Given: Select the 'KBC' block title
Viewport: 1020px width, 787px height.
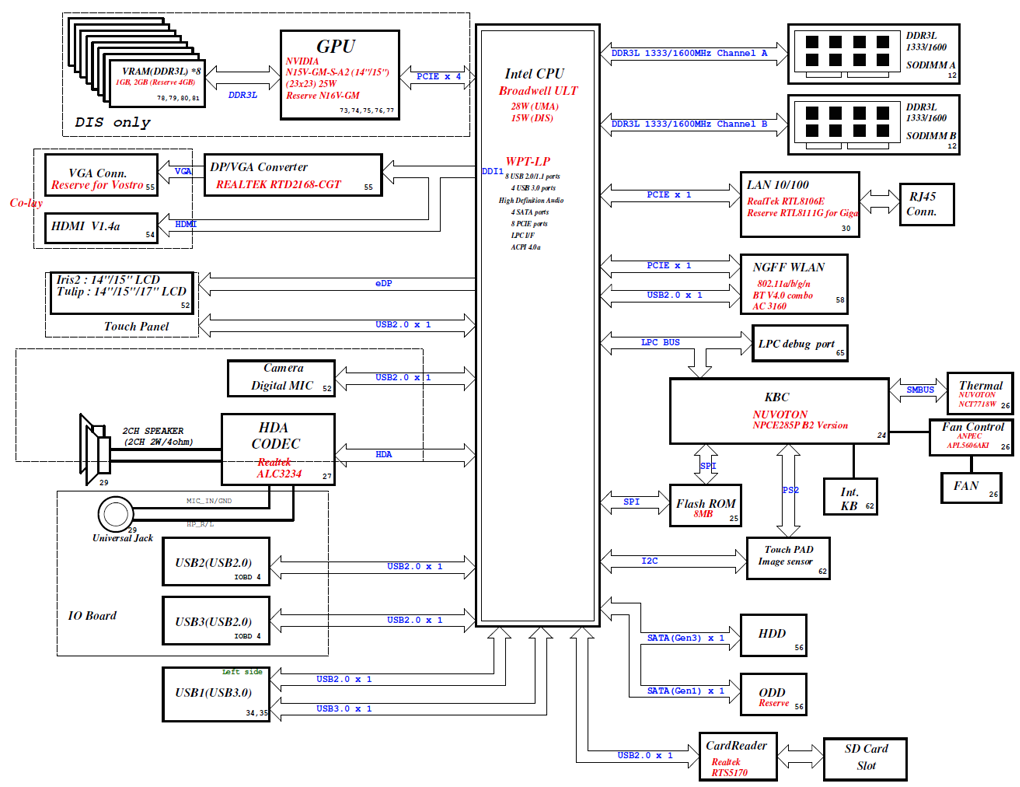Looking at the screenshot, I should point(777,397).
